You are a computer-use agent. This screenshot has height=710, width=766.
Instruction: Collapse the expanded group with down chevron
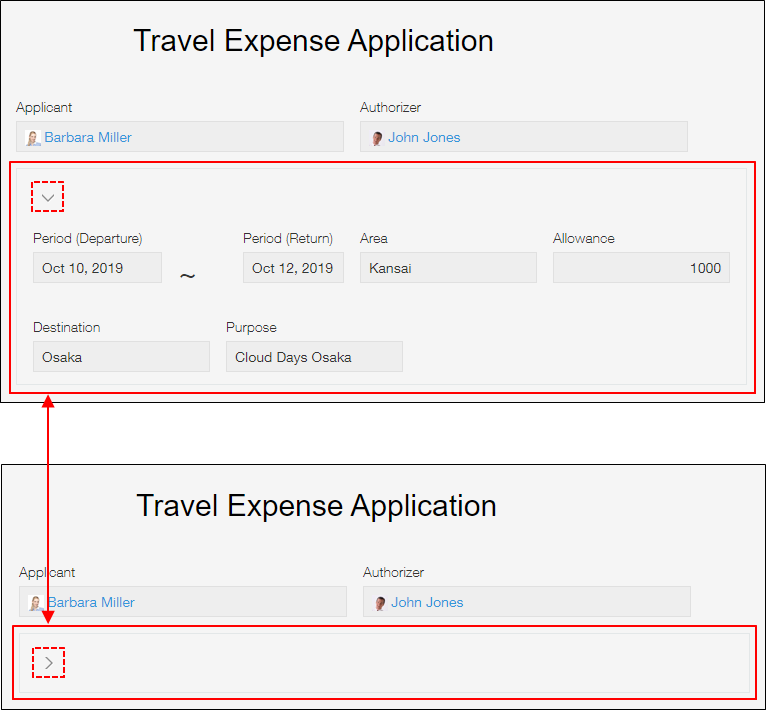[x=48, y=197]
